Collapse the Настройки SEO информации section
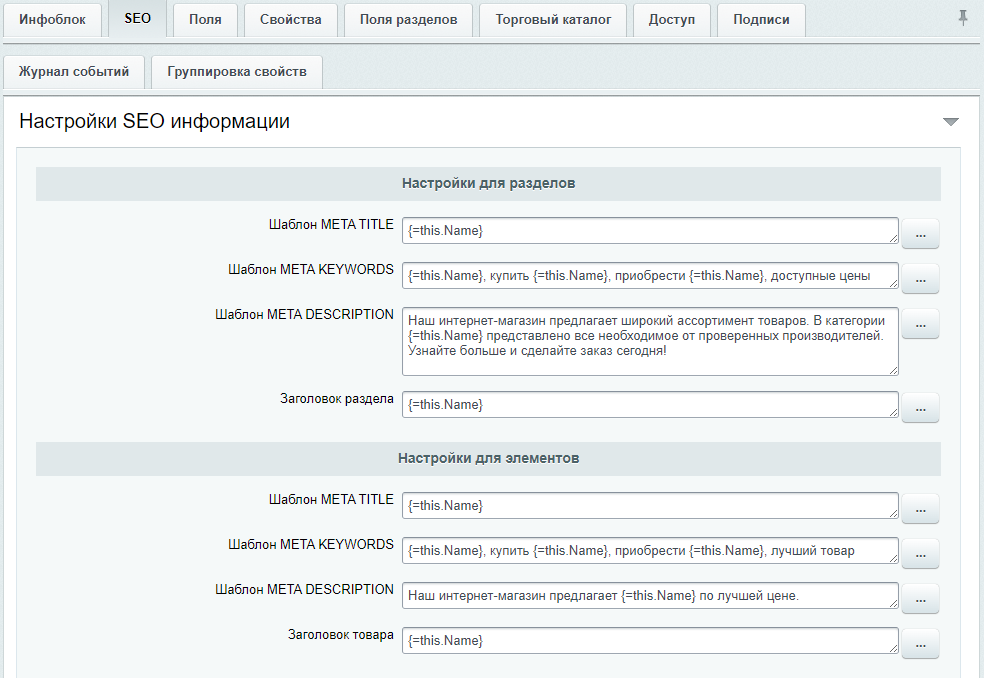This screenshot has width=984, height=678. coord(951,122)
